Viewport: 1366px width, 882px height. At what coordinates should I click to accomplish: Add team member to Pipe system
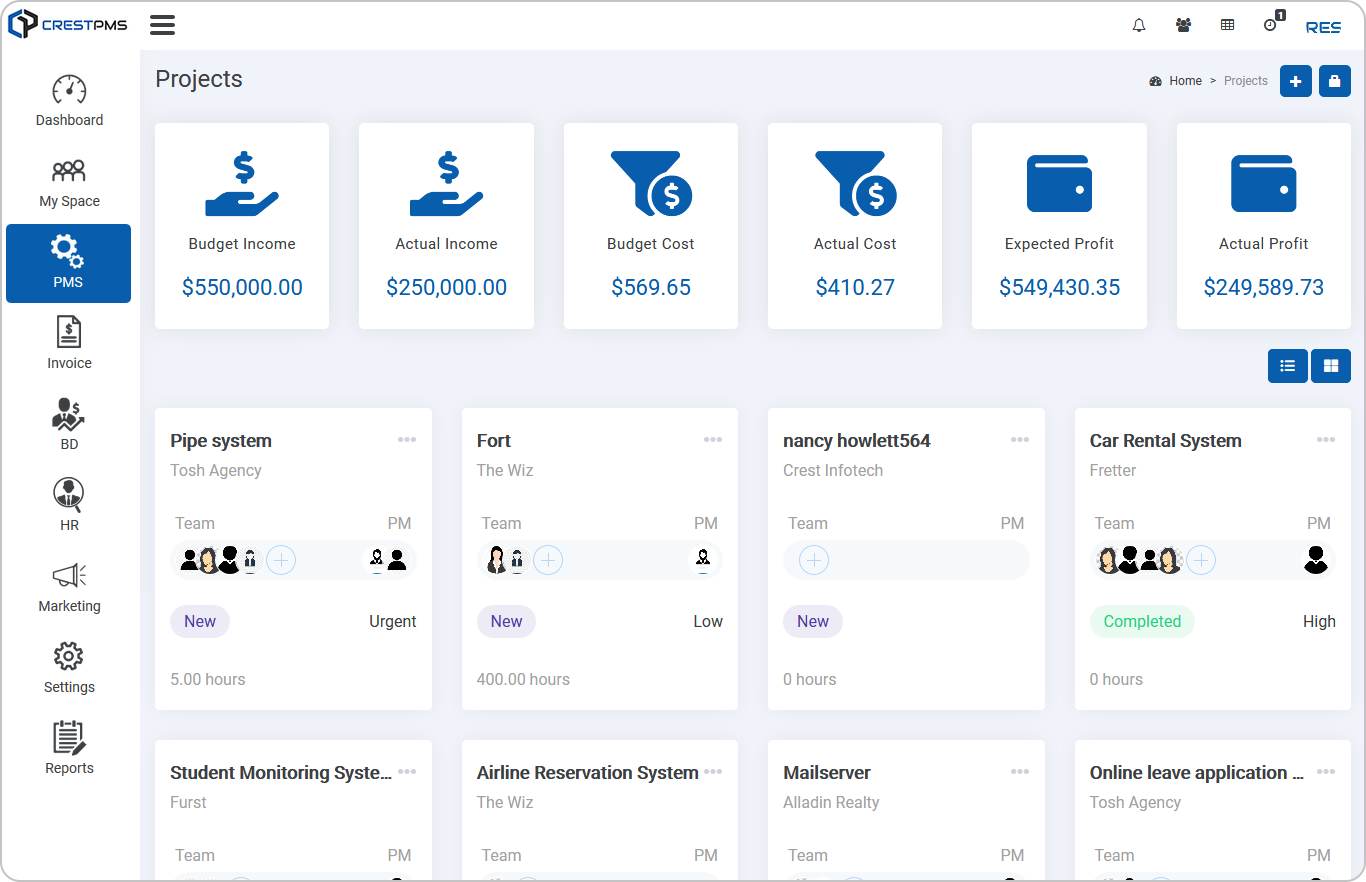tap(282, 560)
